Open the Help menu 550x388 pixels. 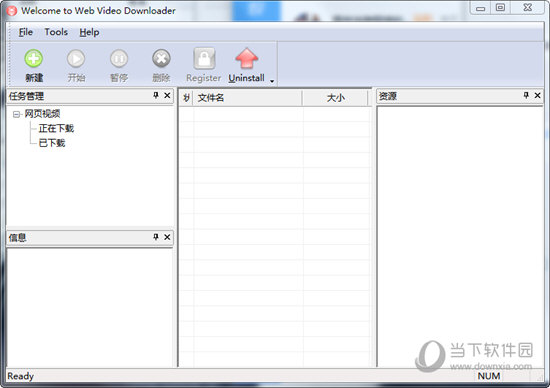coord(89,32)
